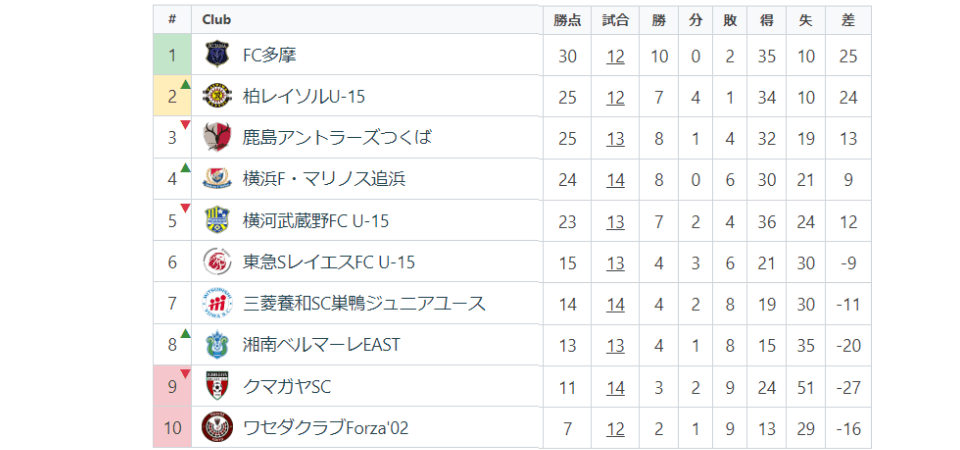
Task: Click the red rank 10 cell
Action: [x=172, y=428]
